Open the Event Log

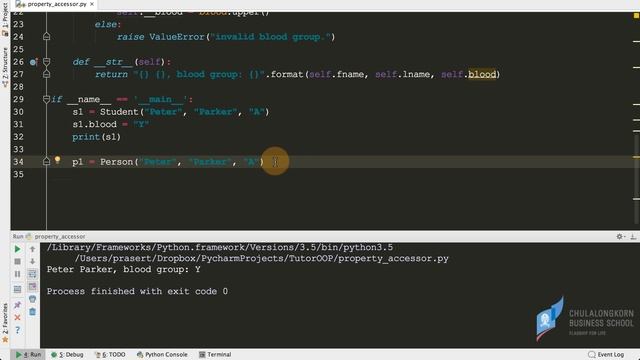coord(606,355)
